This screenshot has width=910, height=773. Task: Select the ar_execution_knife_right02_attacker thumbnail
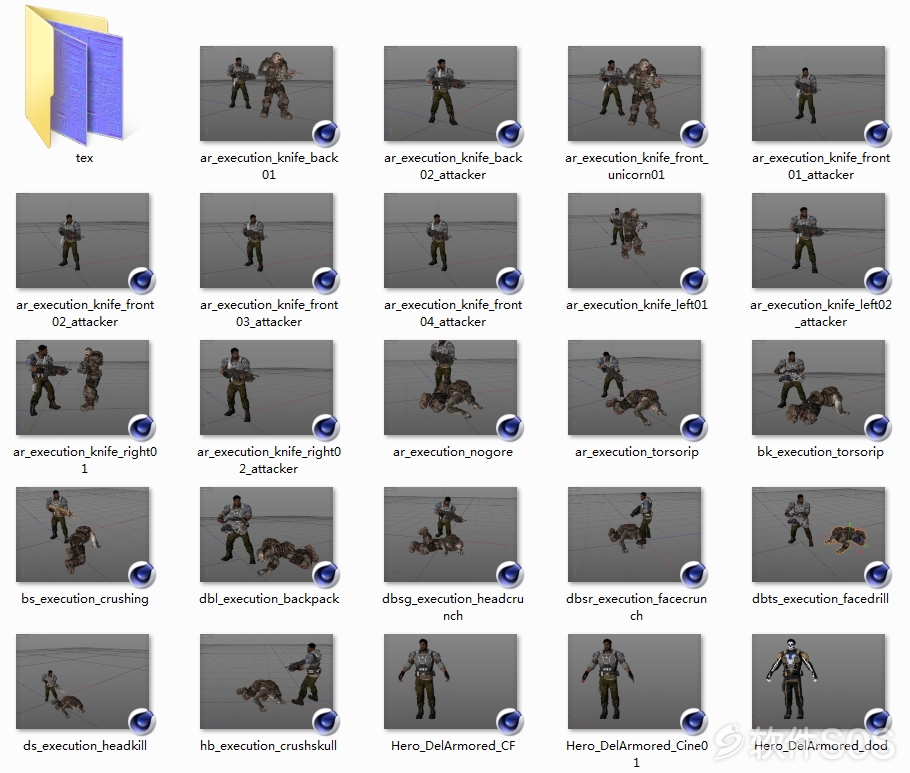point(267,387)
